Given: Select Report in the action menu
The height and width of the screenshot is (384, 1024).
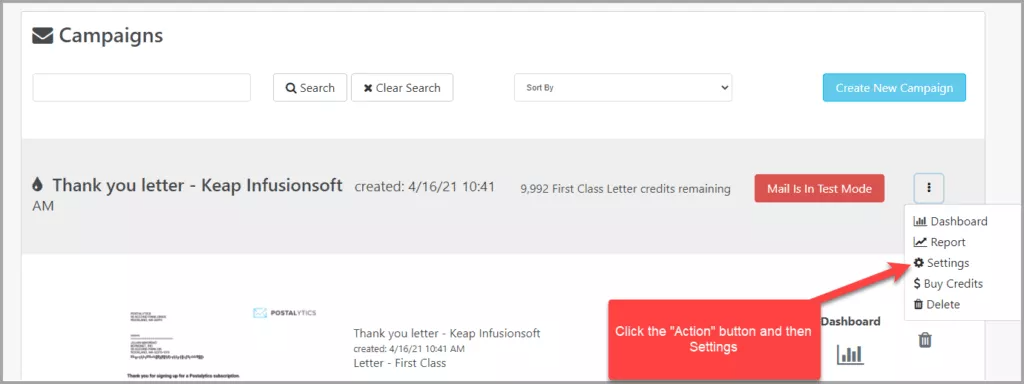Looking at the screenshot, I should coord(939,242).
